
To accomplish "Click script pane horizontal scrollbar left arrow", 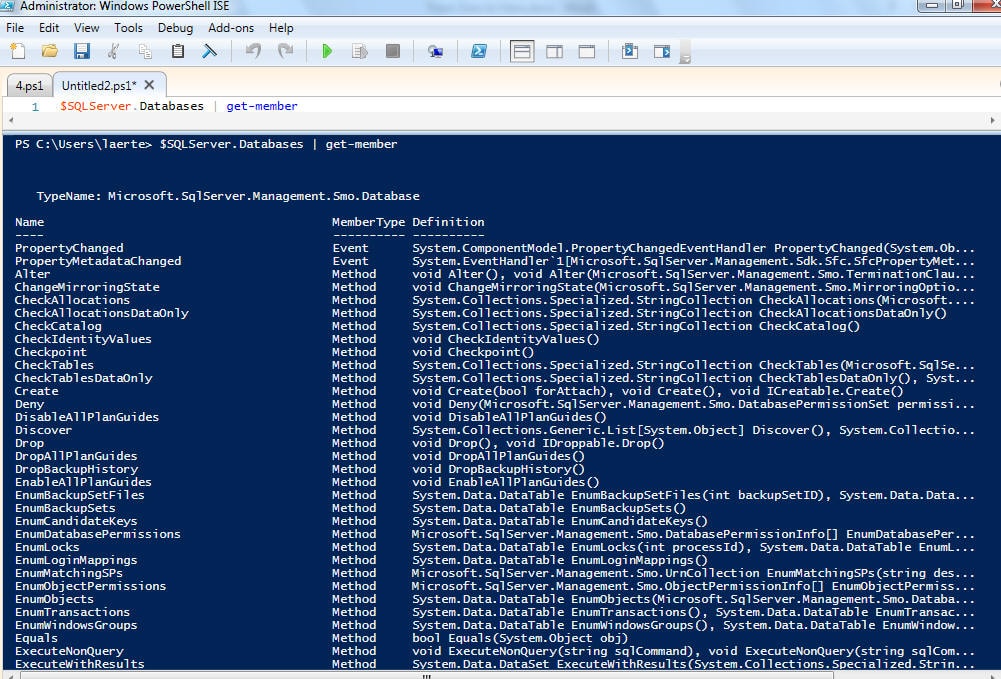I will tap(10, 120).
